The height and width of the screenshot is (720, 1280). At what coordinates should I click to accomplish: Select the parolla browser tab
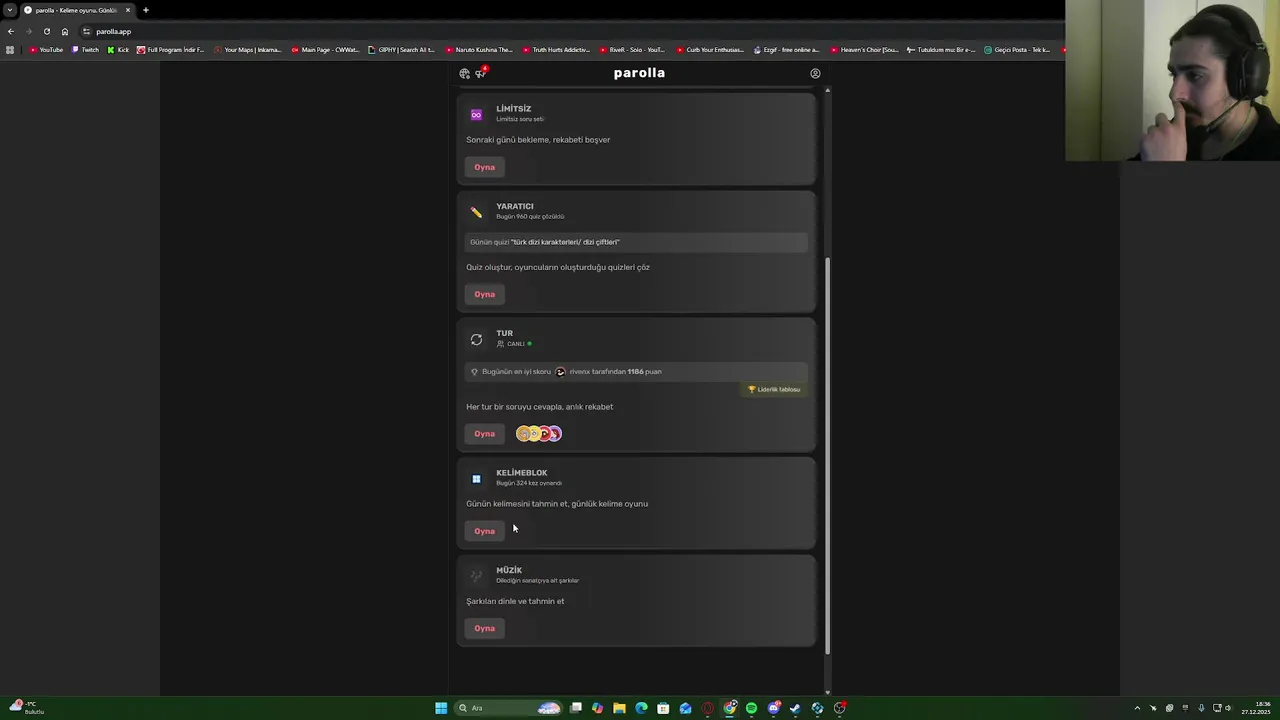(76, 10)
